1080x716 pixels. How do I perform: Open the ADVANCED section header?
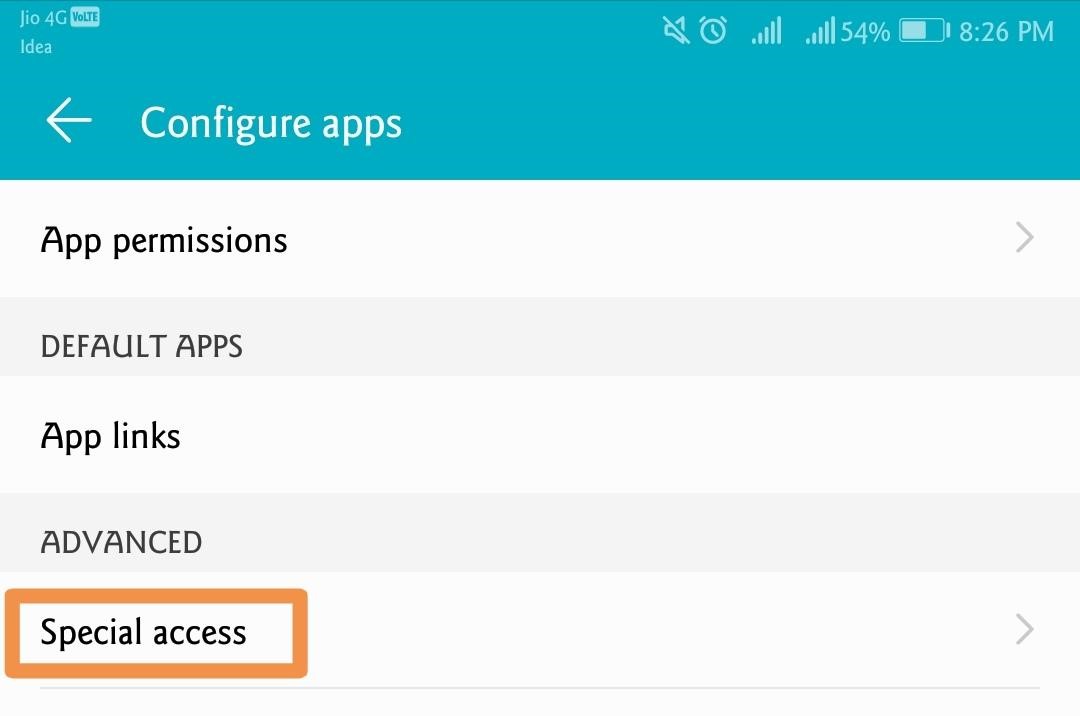121,542
